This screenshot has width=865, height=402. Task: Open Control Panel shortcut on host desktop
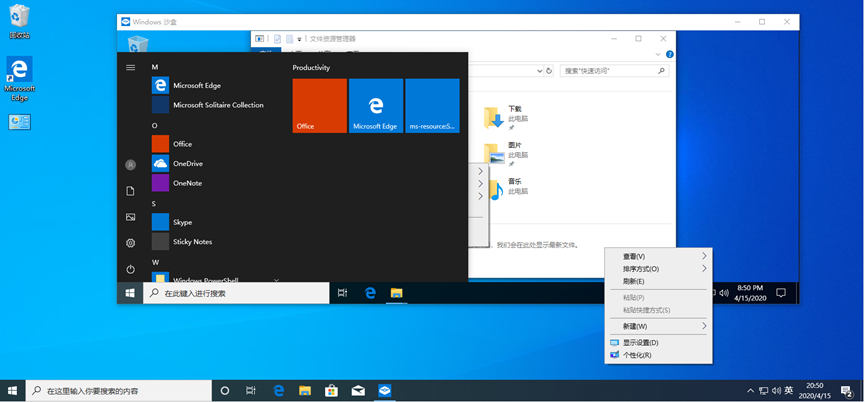tap(19, 122)
